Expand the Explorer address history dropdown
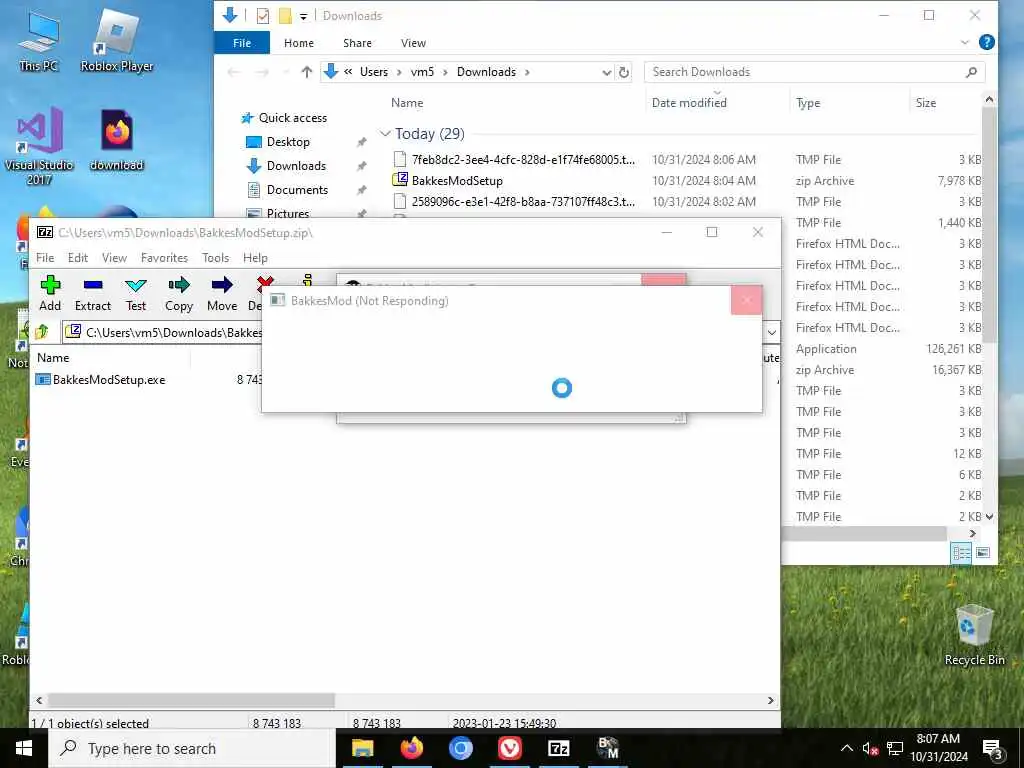This screenshot has width=1024, height=768. pos(606,72)
